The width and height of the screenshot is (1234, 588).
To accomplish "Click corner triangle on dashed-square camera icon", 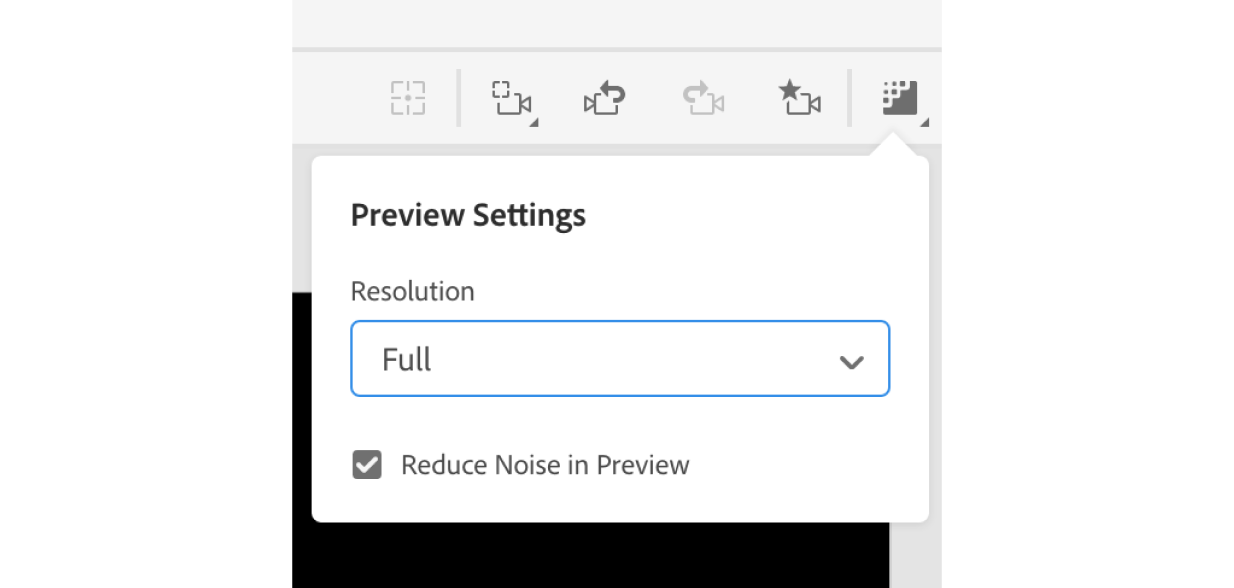I will pos(534,123).
